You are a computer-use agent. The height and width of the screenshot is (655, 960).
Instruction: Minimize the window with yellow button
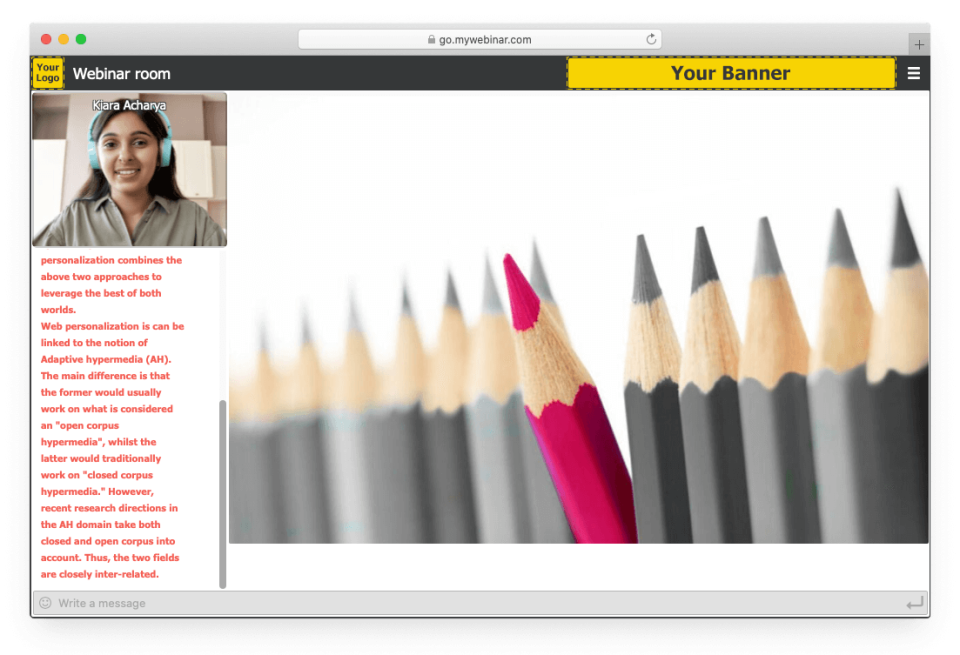(63, 39)
